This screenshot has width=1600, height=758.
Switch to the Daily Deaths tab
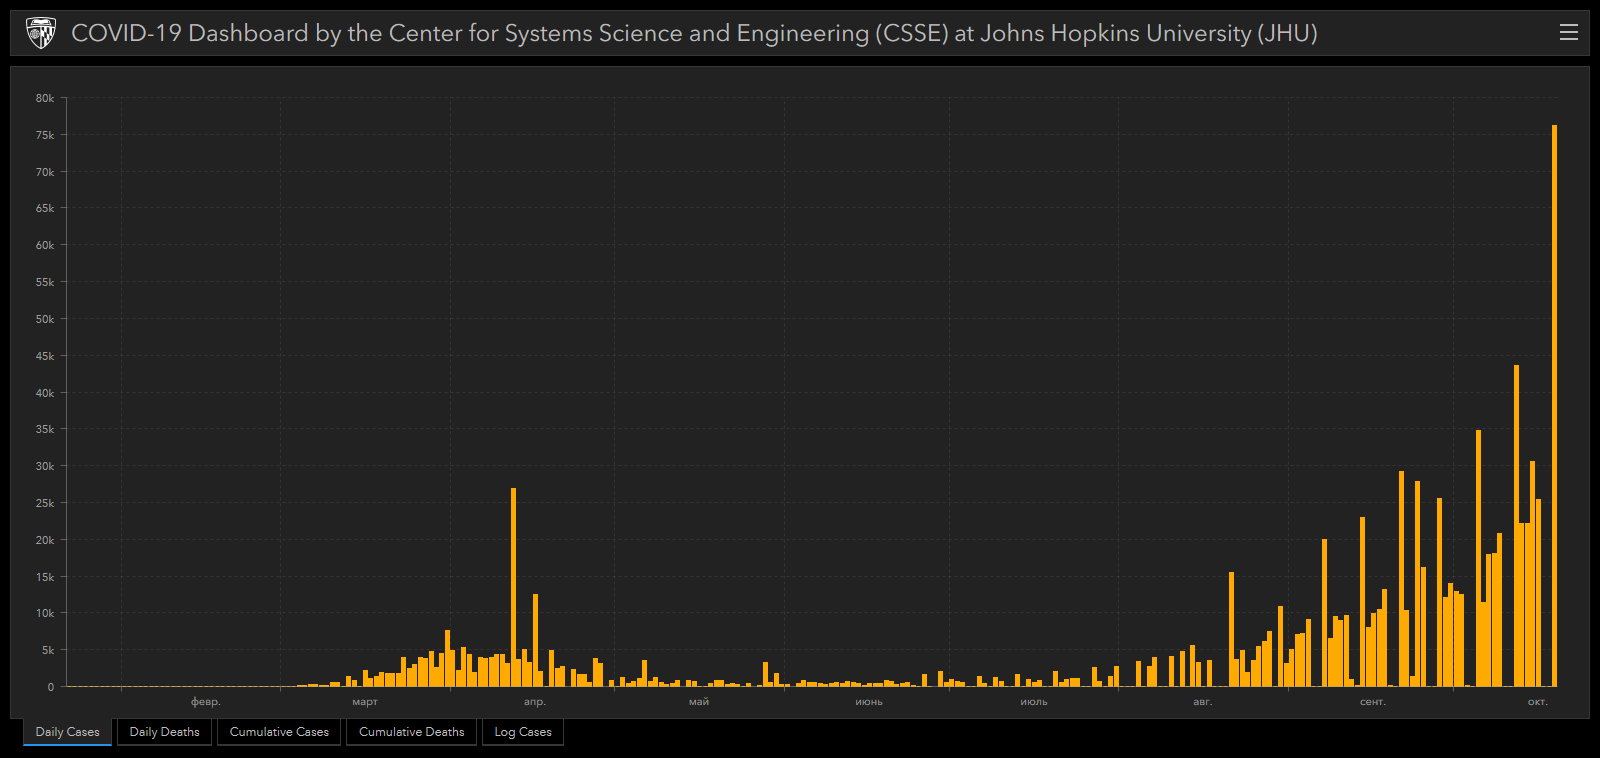[164, 732]
